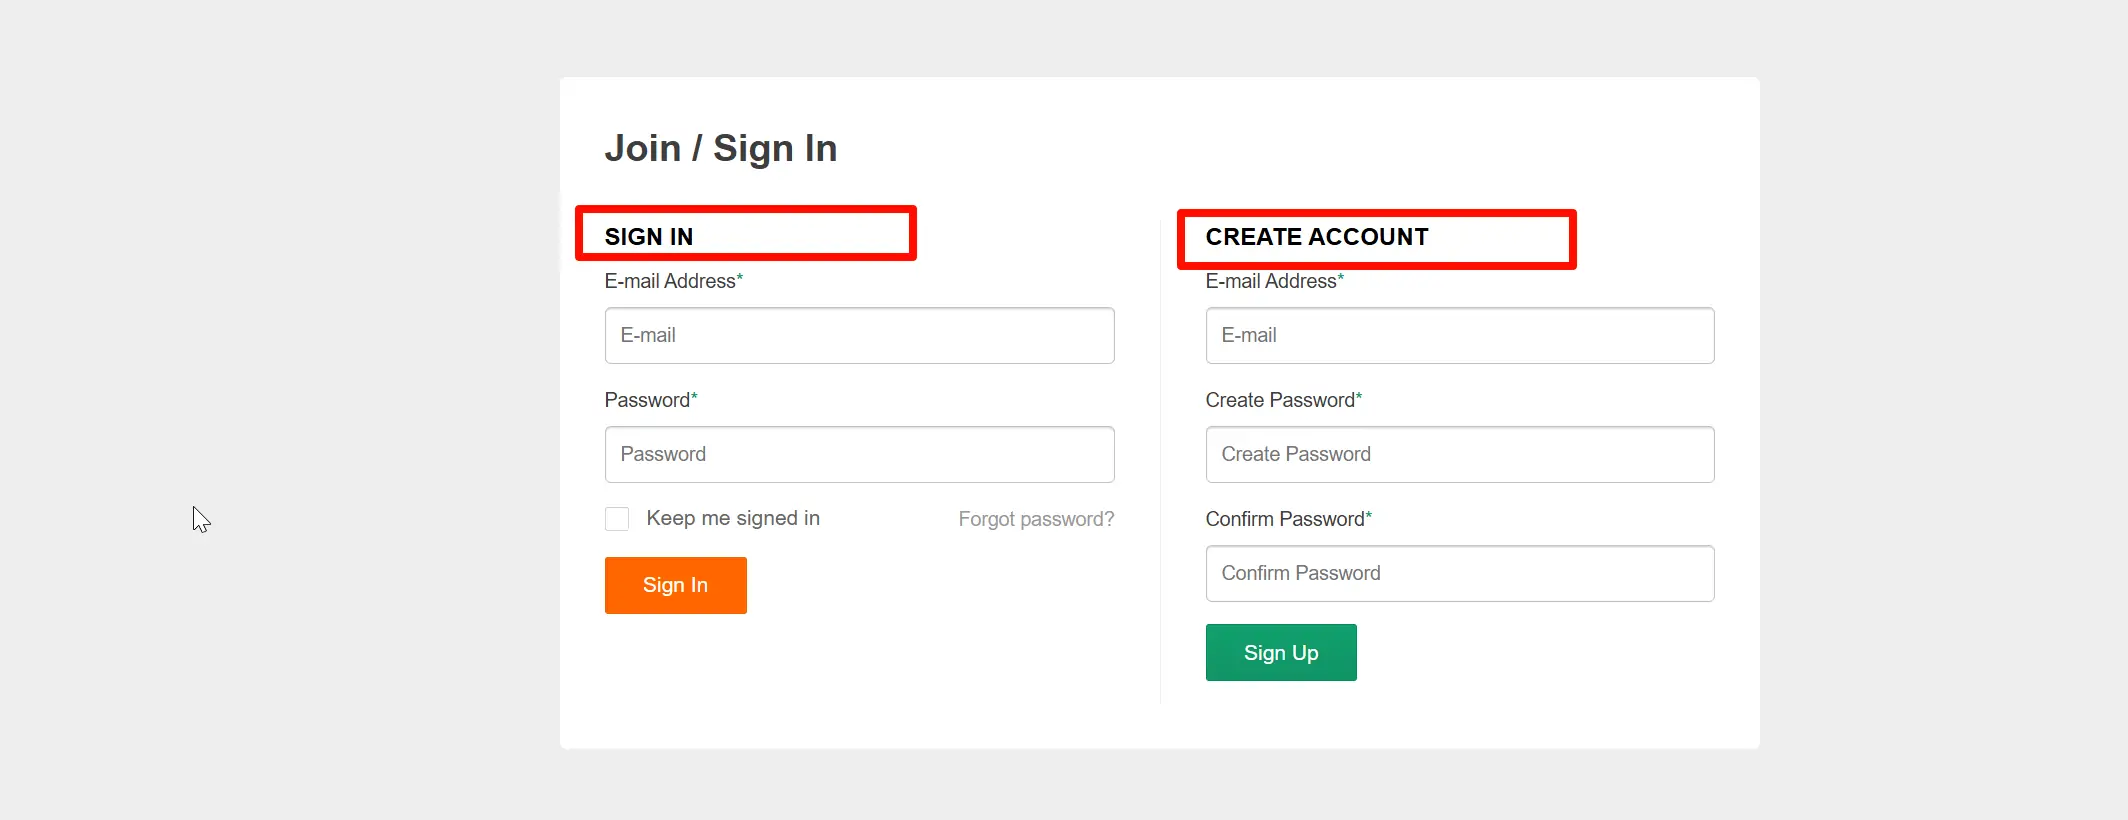Click the CREATE ACCOUNT section heading
The width and height of the screenshot is (2128, 820).
click(x=1316, y=237)
